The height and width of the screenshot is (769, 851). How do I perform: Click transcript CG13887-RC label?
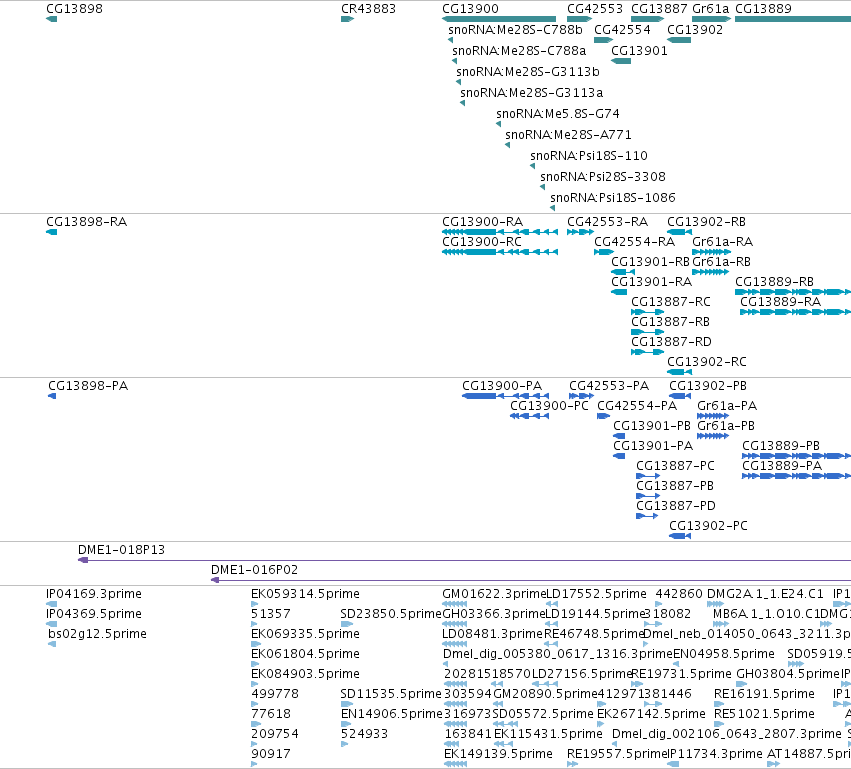pos(671,302)
